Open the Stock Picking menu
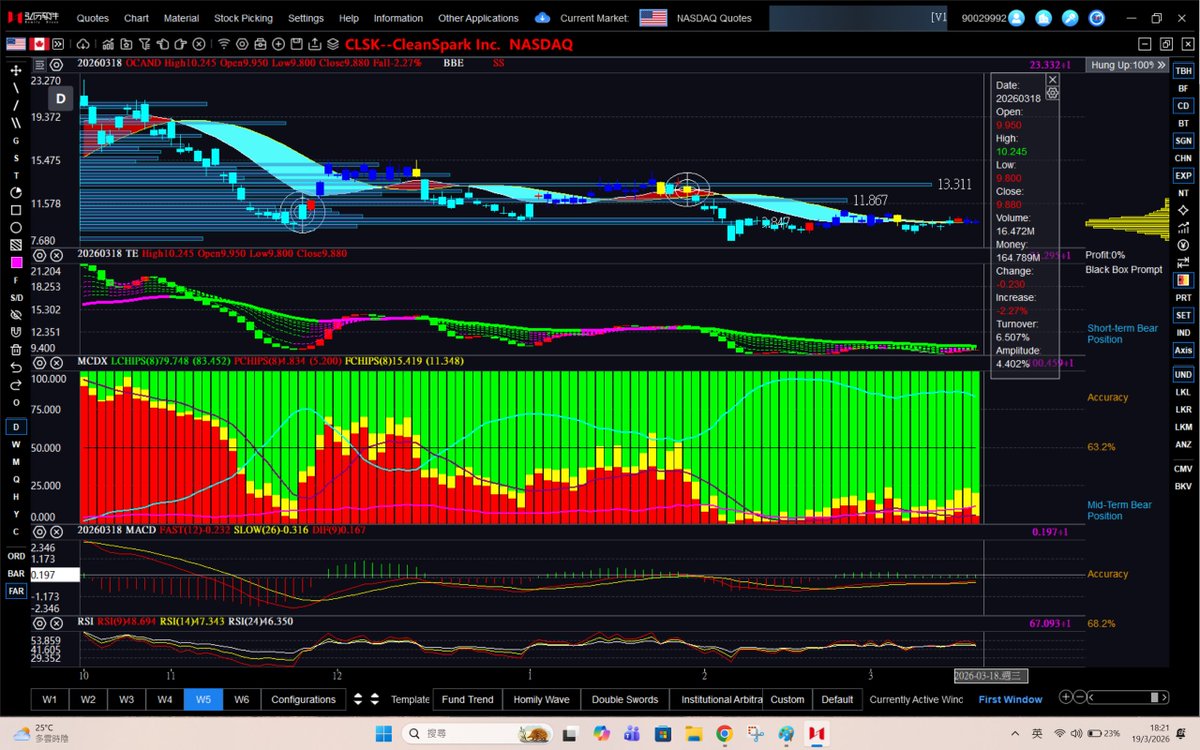This screenshot has width=1200, height=750. pyautogui.click(x=243, y=18)
